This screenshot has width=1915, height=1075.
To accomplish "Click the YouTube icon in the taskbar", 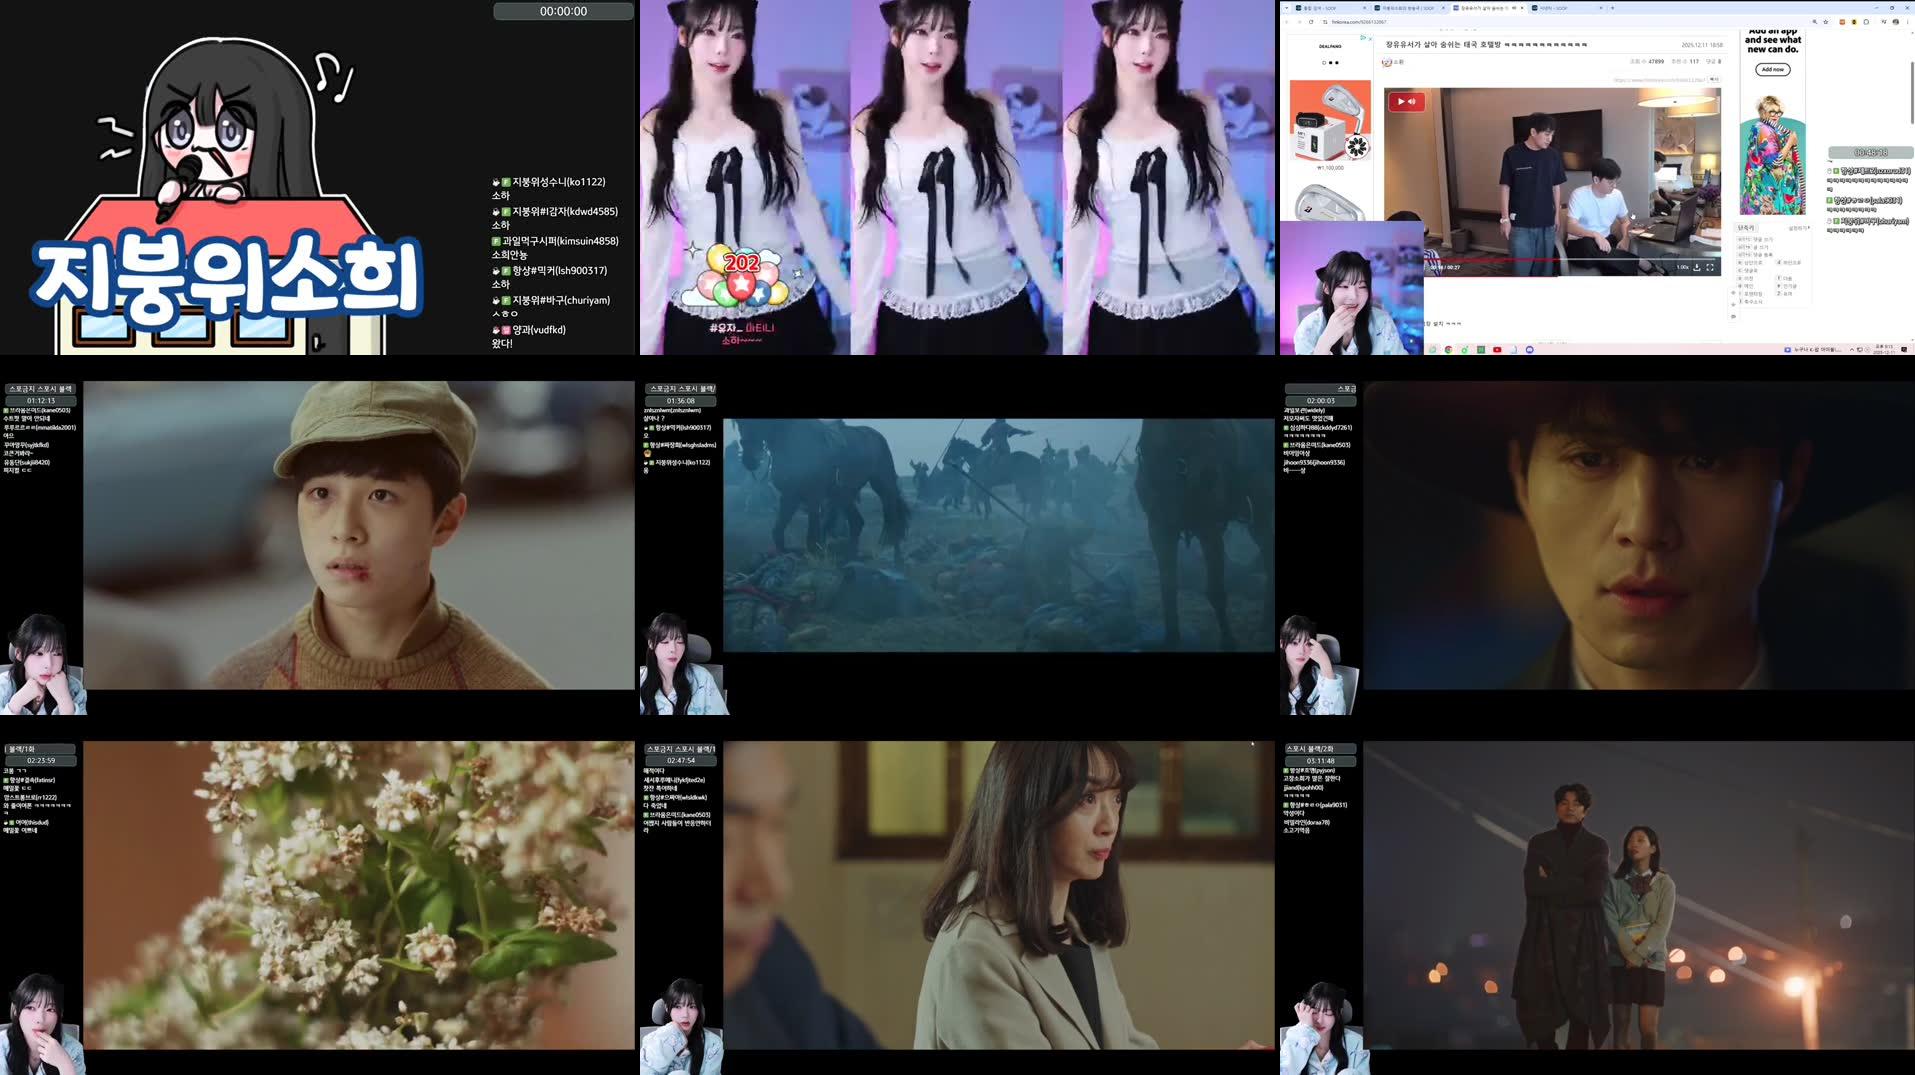I will click(1496, 350).
